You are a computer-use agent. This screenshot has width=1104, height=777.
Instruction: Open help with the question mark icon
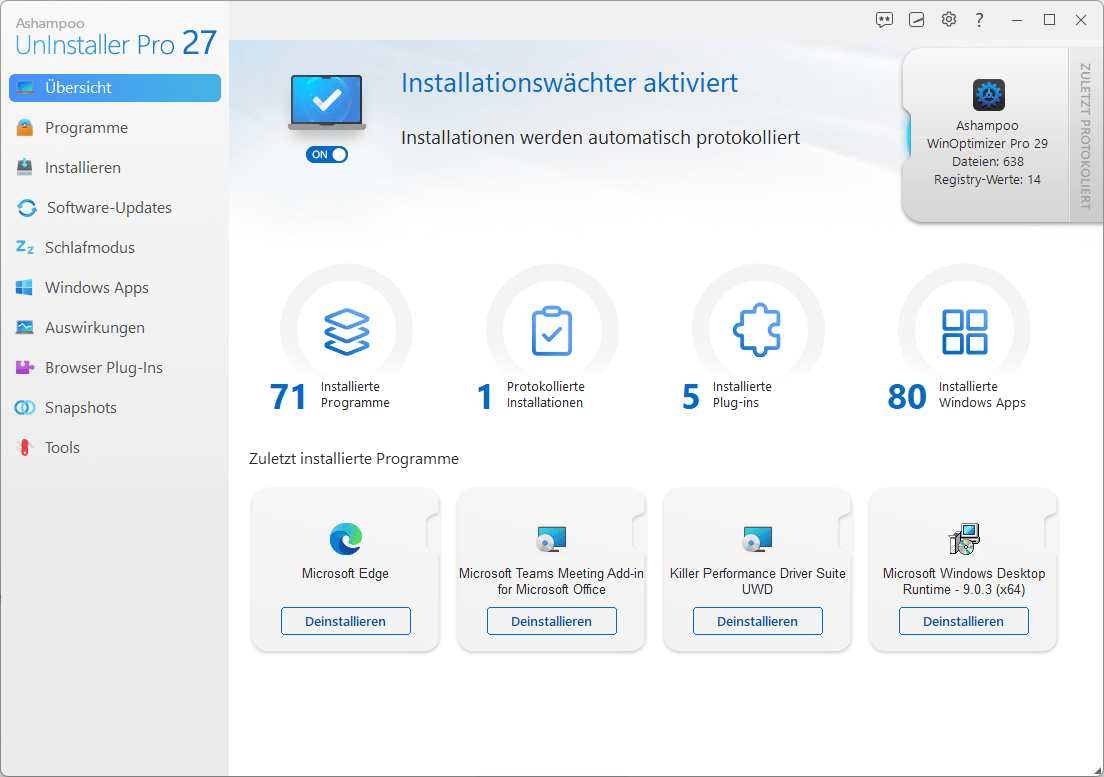(x=979, y=20)
